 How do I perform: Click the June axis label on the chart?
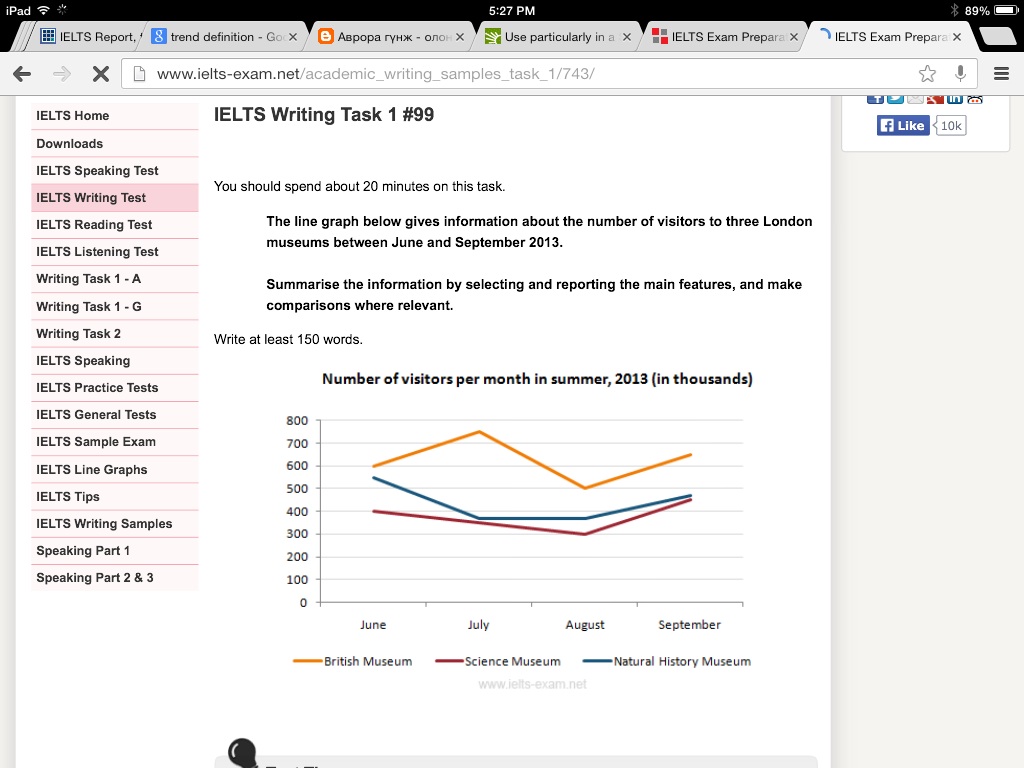(x=373, y=625)
